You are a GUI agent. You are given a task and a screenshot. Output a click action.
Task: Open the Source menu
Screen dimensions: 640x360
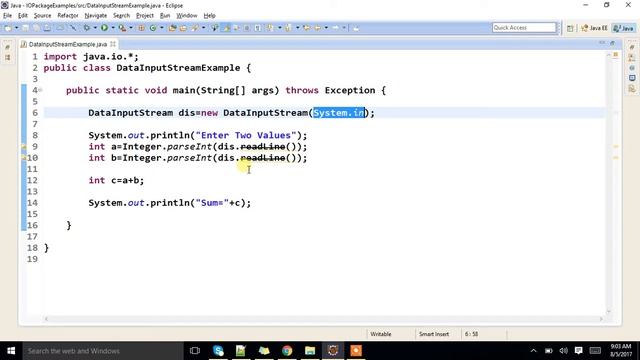pyautogui.click(x=42, y=16)
